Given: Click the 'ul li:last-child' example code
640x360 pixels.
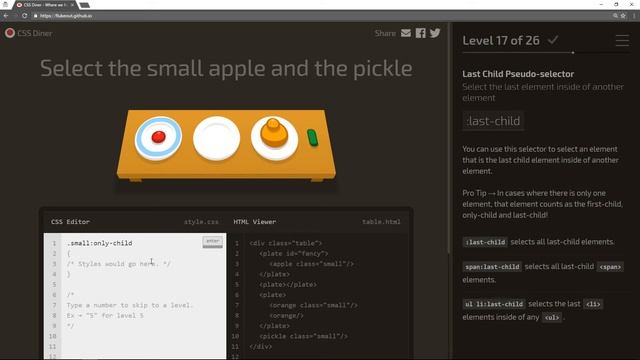Looking at the screenshot, I should (494, 304).
